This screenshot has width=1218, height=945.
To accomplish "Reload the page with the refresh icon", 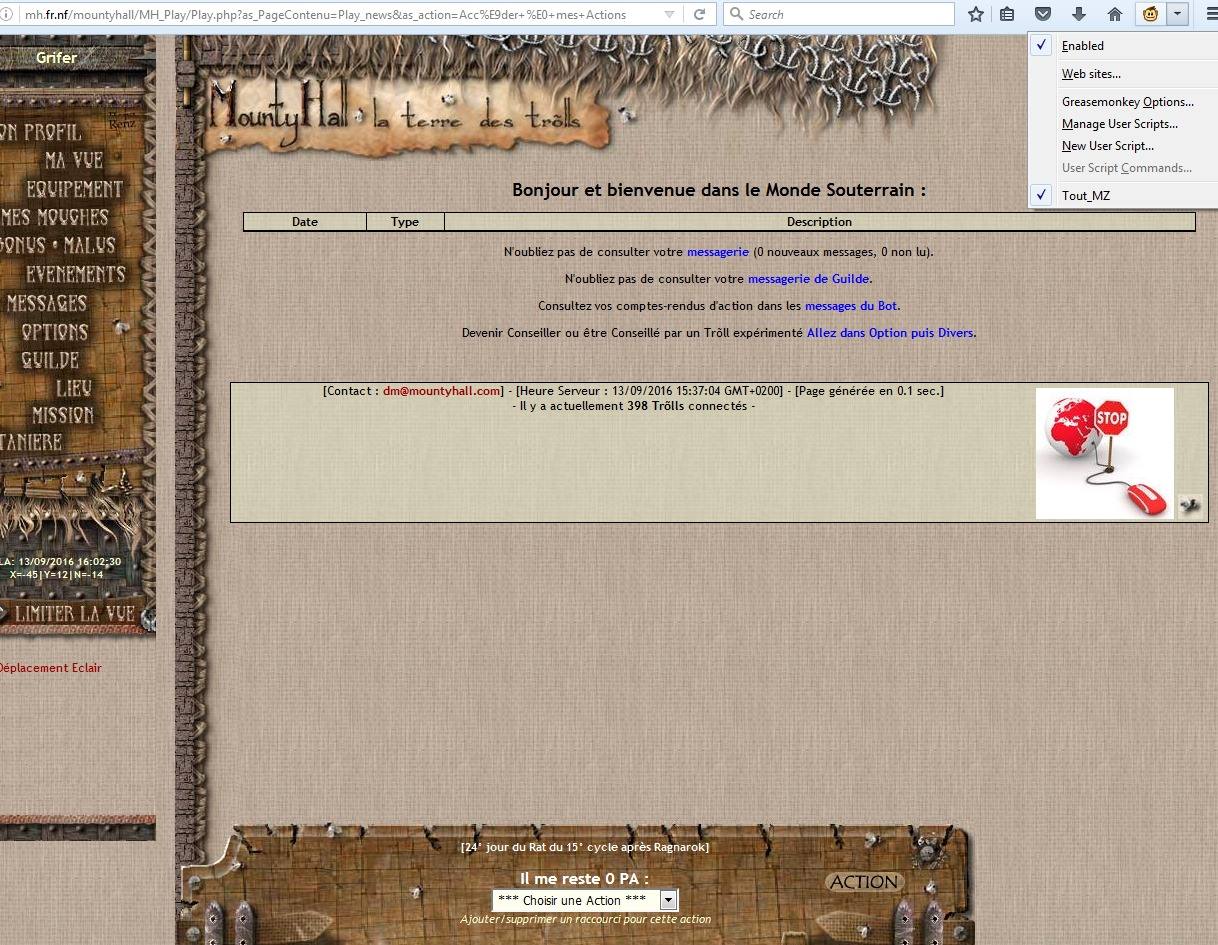I will 700,14.
